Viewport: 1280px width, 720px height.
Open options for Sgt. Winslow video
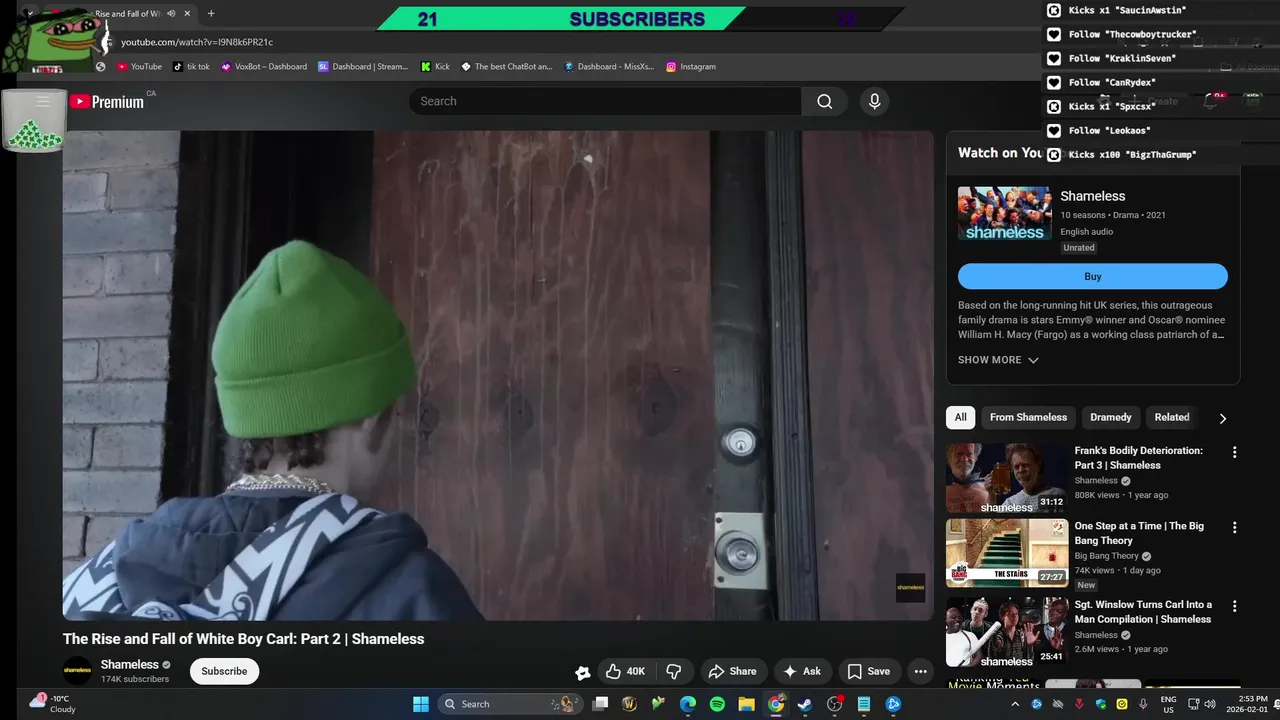click(x=1234, y=606)
